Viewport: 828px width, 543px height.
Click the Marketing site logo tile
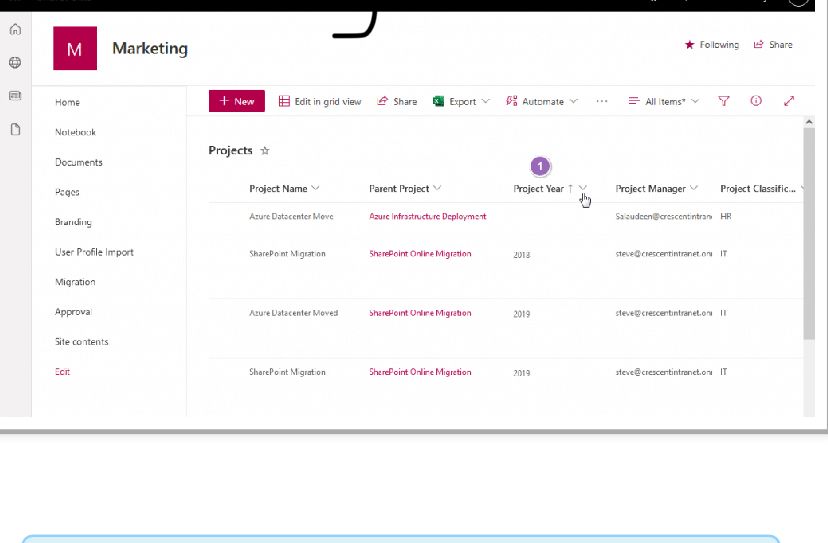(x=75, y=48)
